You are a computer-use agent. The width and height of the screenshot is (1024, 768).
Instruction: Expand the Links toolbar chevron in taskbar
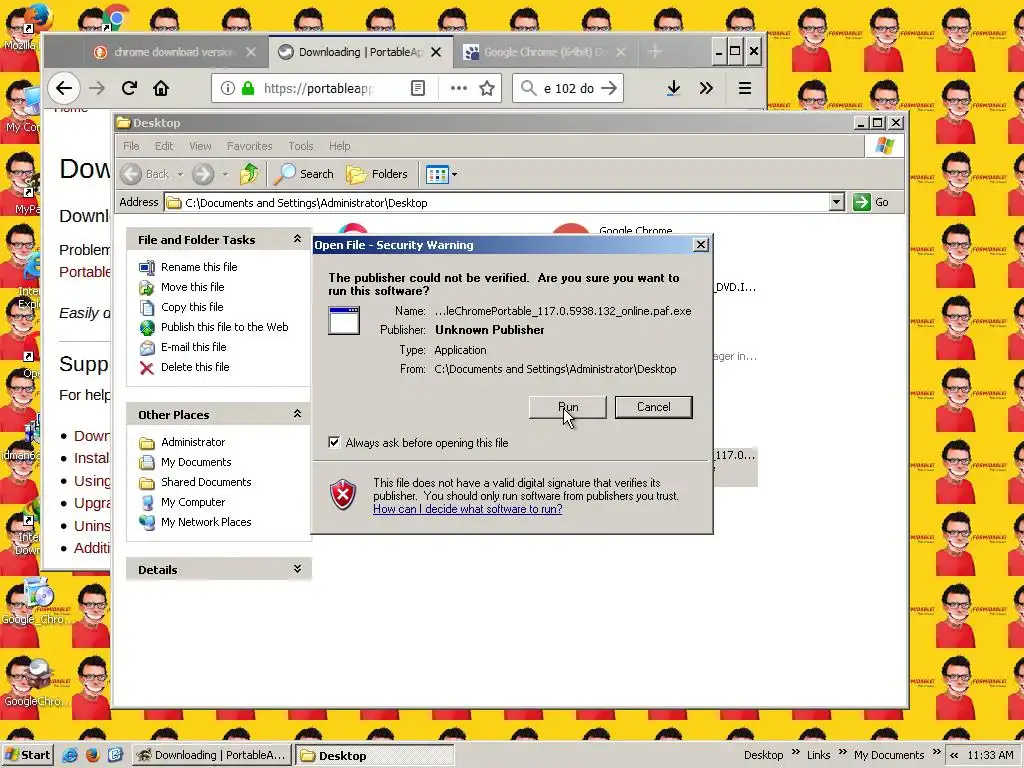point(842,752)
